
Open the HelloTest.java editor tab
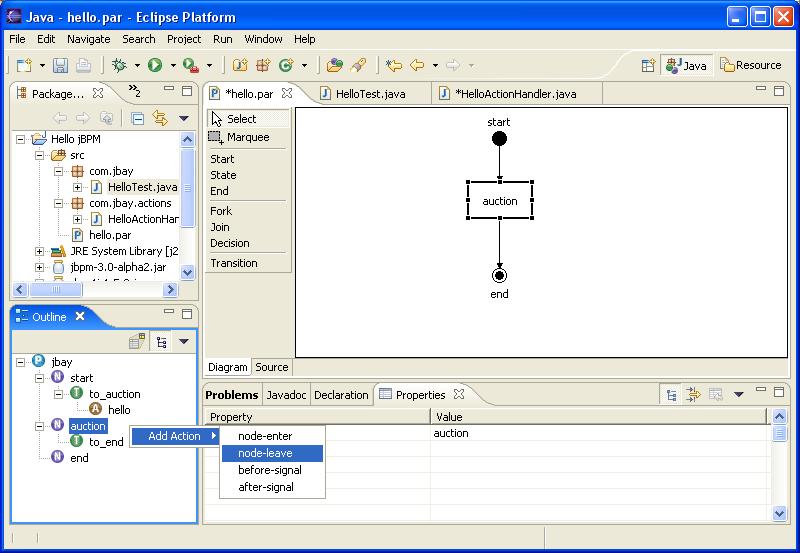pos(363,94)
